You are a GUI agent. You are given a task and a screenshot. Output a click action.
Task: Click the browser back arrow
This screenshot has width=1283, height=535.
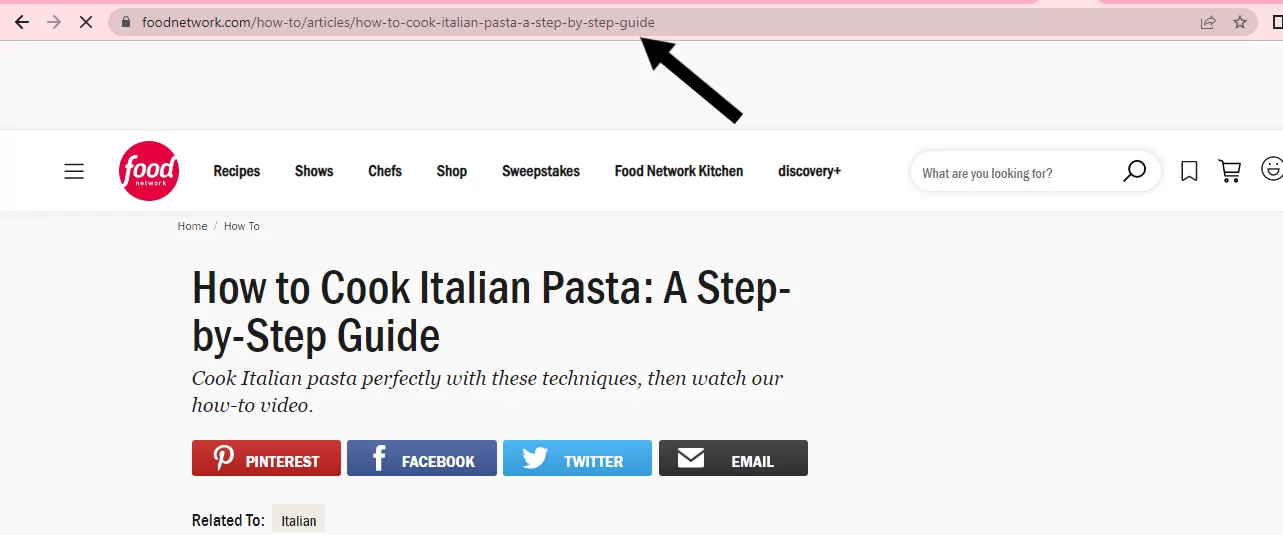22,22
